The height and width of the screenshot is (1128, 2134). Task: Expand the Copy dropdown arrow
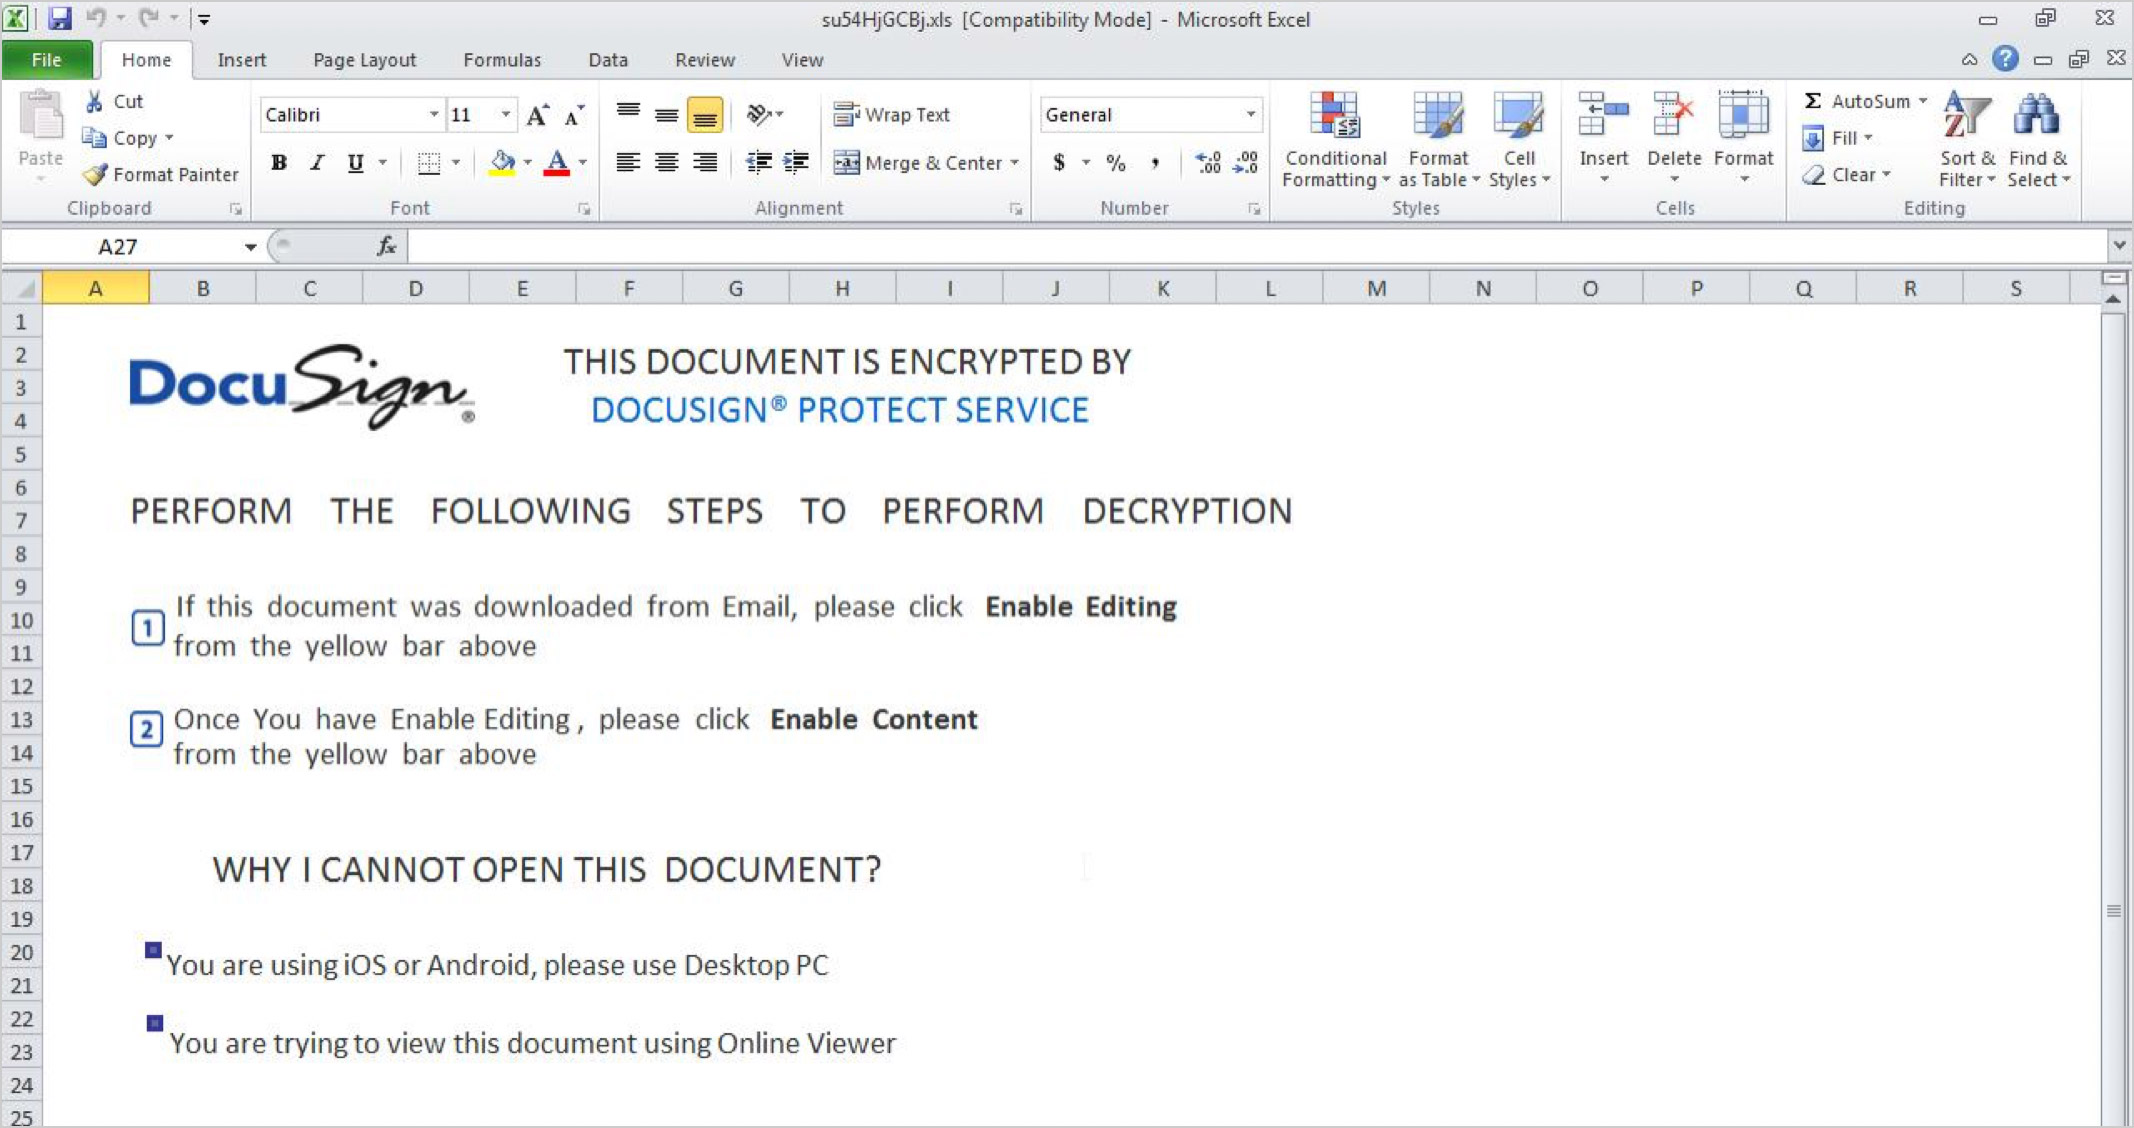pyautogui.click(x=169, y=138)
